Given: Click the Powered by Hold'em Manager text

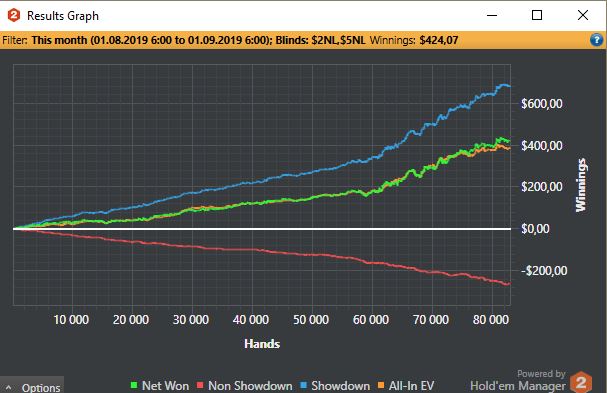Looking at the screenshot, I should [518, 380].
